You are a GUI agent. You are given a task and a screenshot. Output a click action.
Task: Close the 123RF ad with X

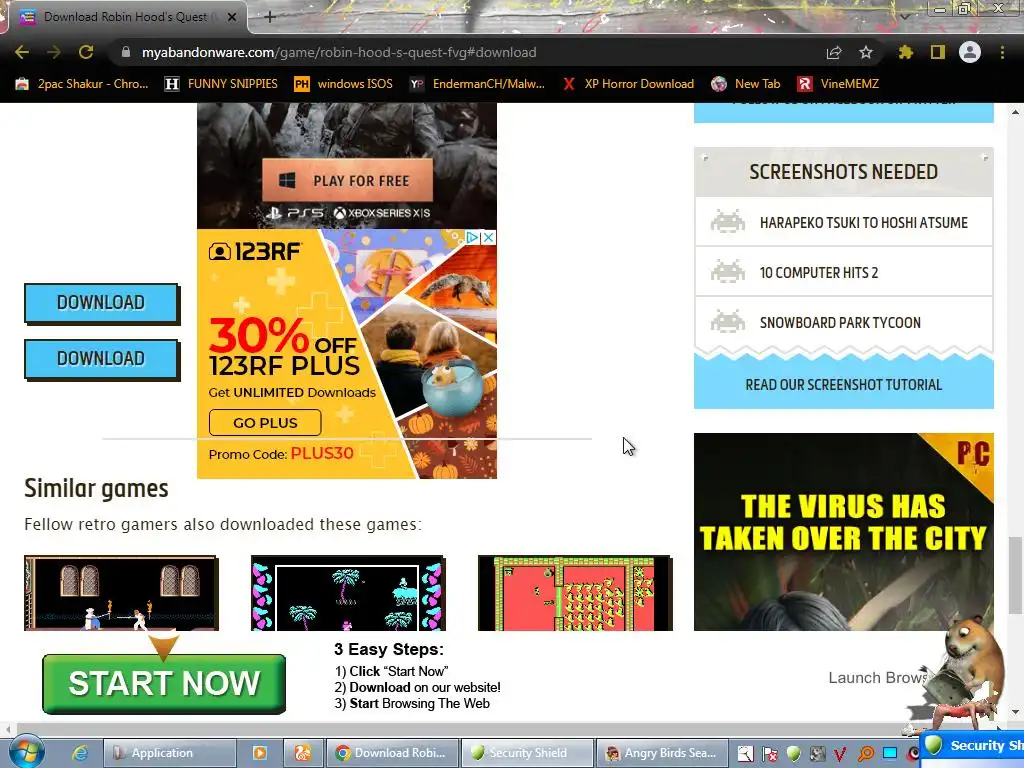coord(488,238)
